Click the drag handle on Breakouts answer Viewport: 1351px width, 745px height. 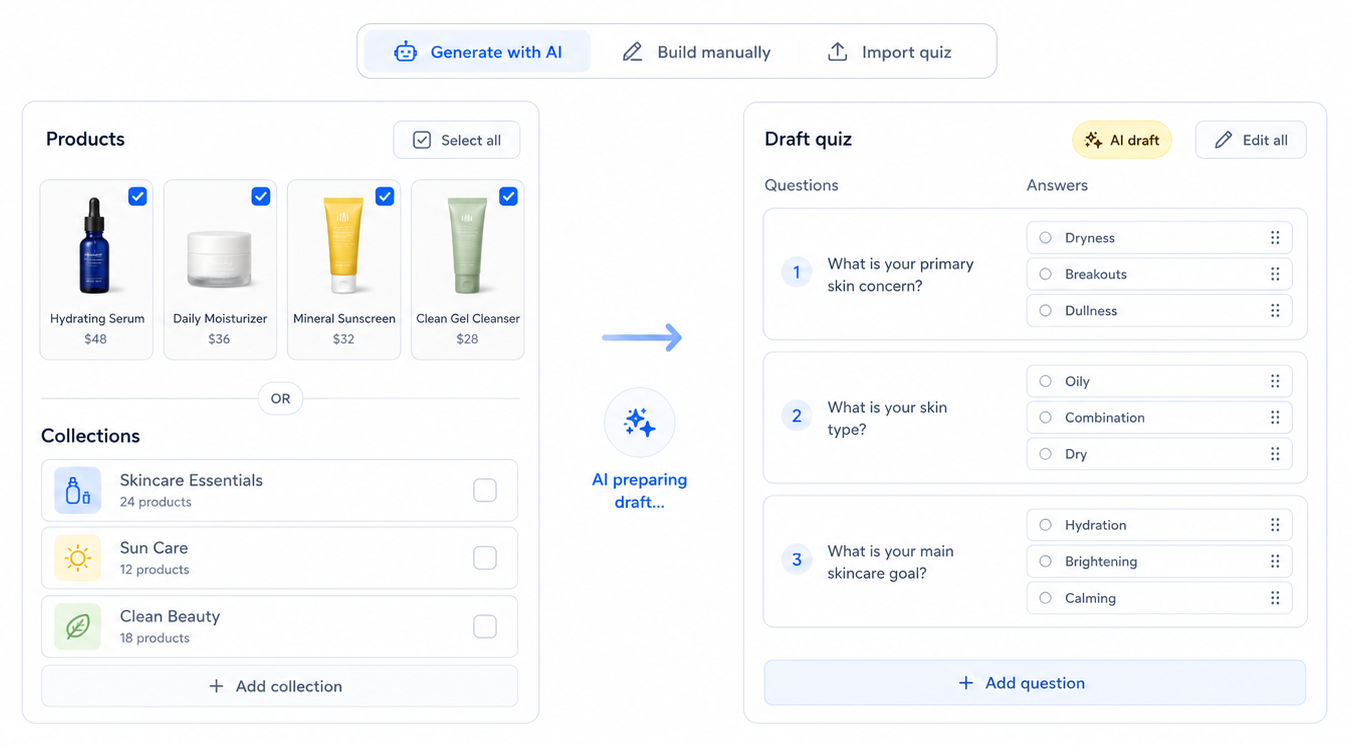tap(1275, 274)
